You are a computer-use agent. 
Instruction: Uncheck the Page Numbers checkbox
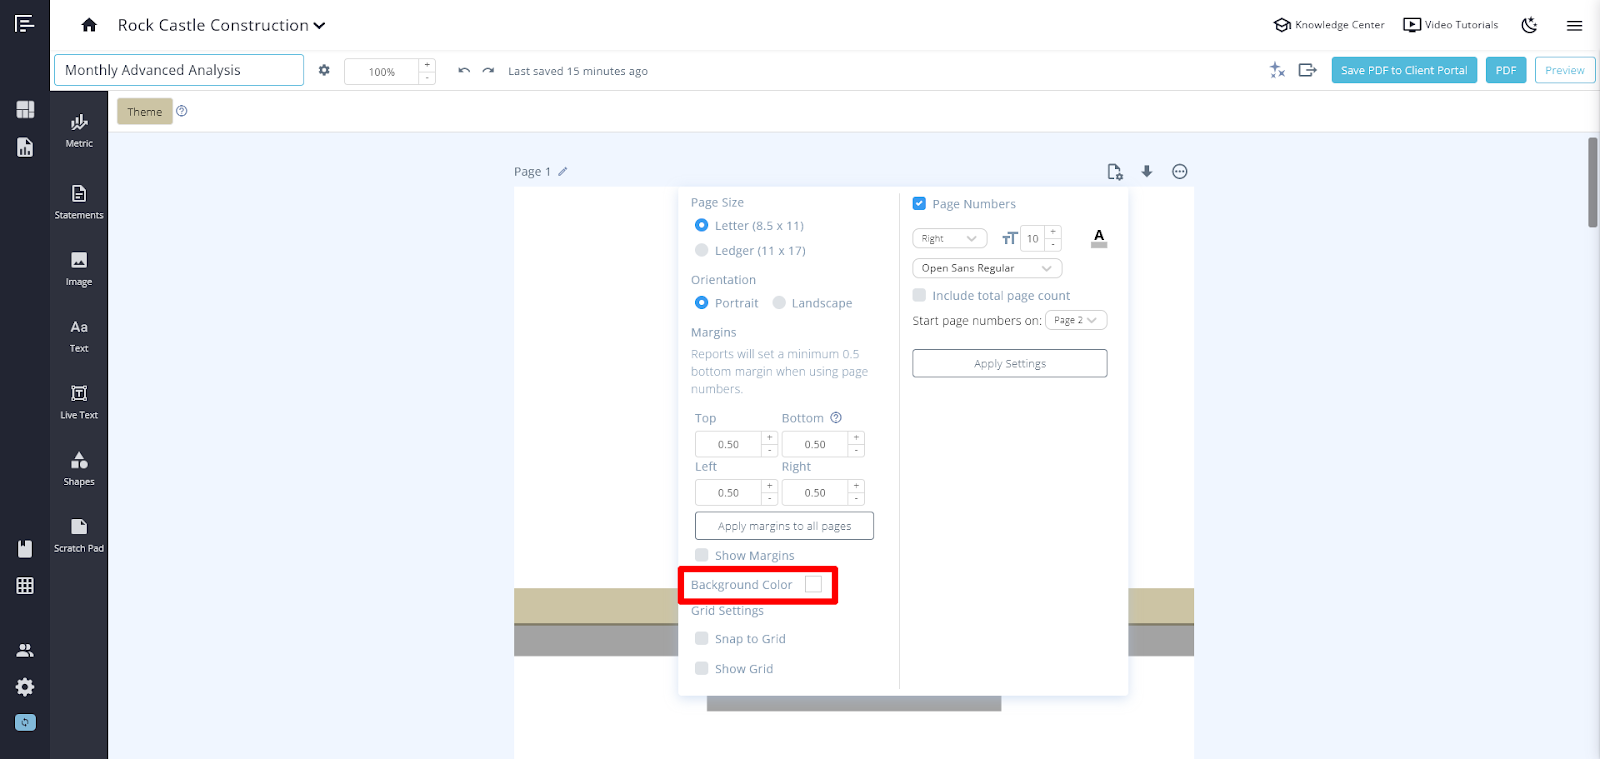[x=919, y=203]
